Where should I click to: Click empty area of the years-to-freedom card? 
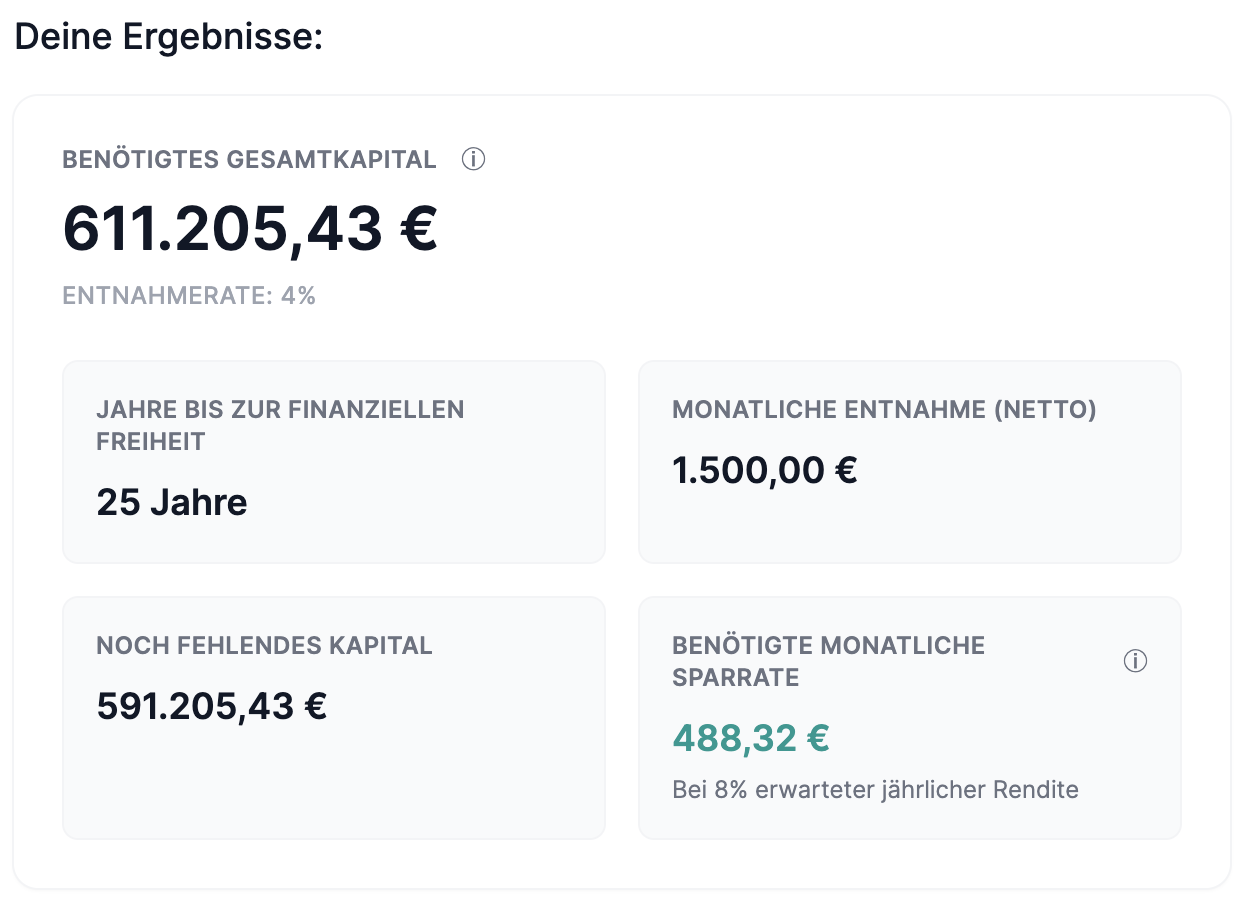coord(450,510)
